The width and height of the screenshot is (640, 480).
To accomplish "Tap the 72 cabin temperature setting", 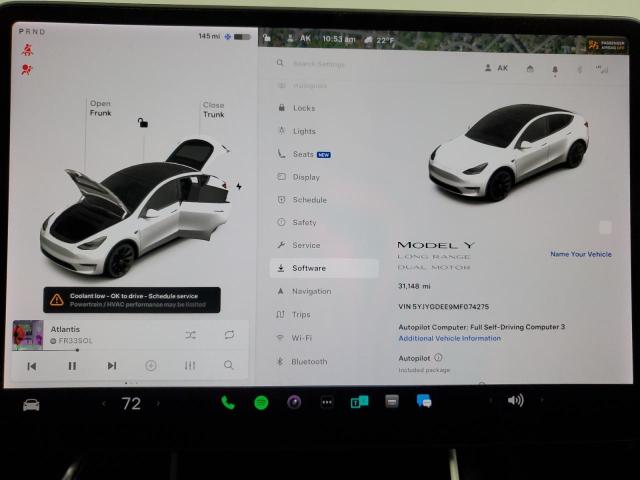I will tap(131, 404).
